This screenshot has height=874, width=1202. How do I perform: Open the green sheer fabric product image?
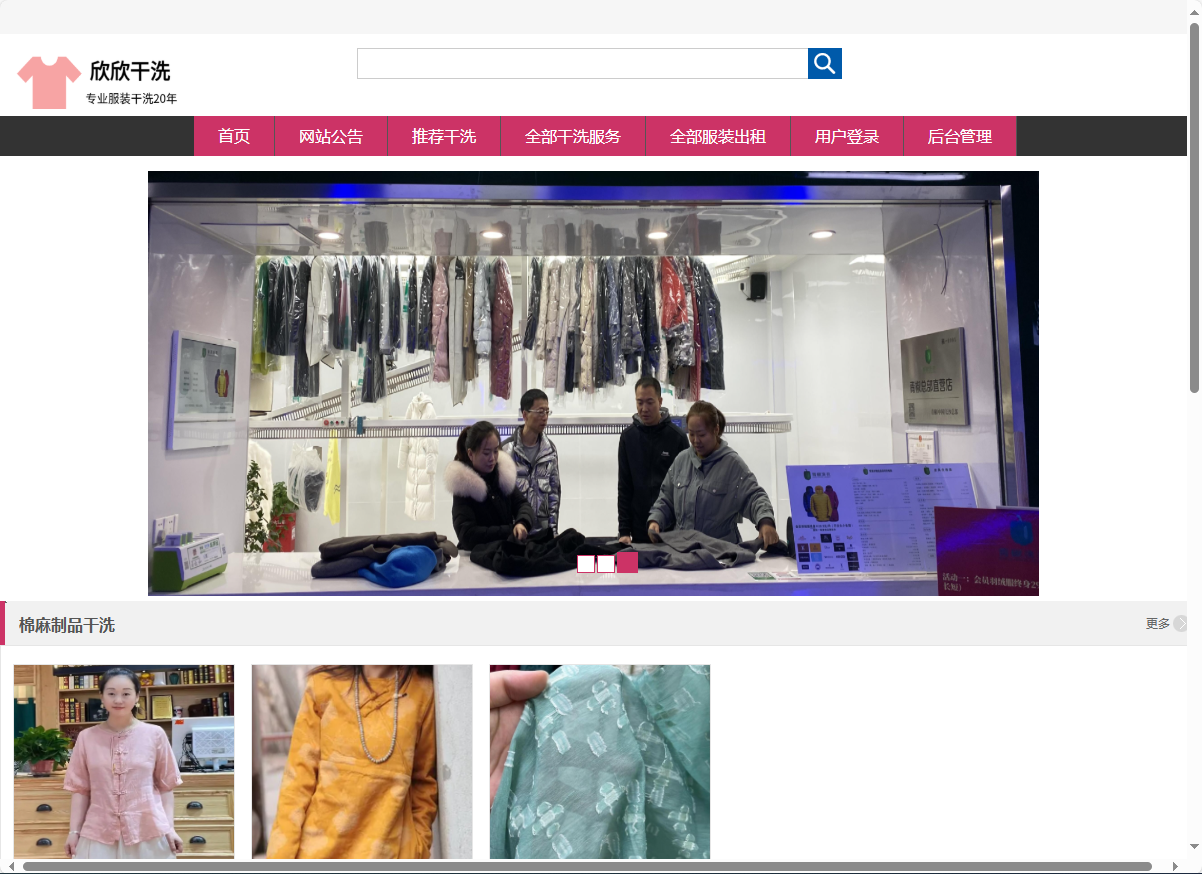click(600, 762)
